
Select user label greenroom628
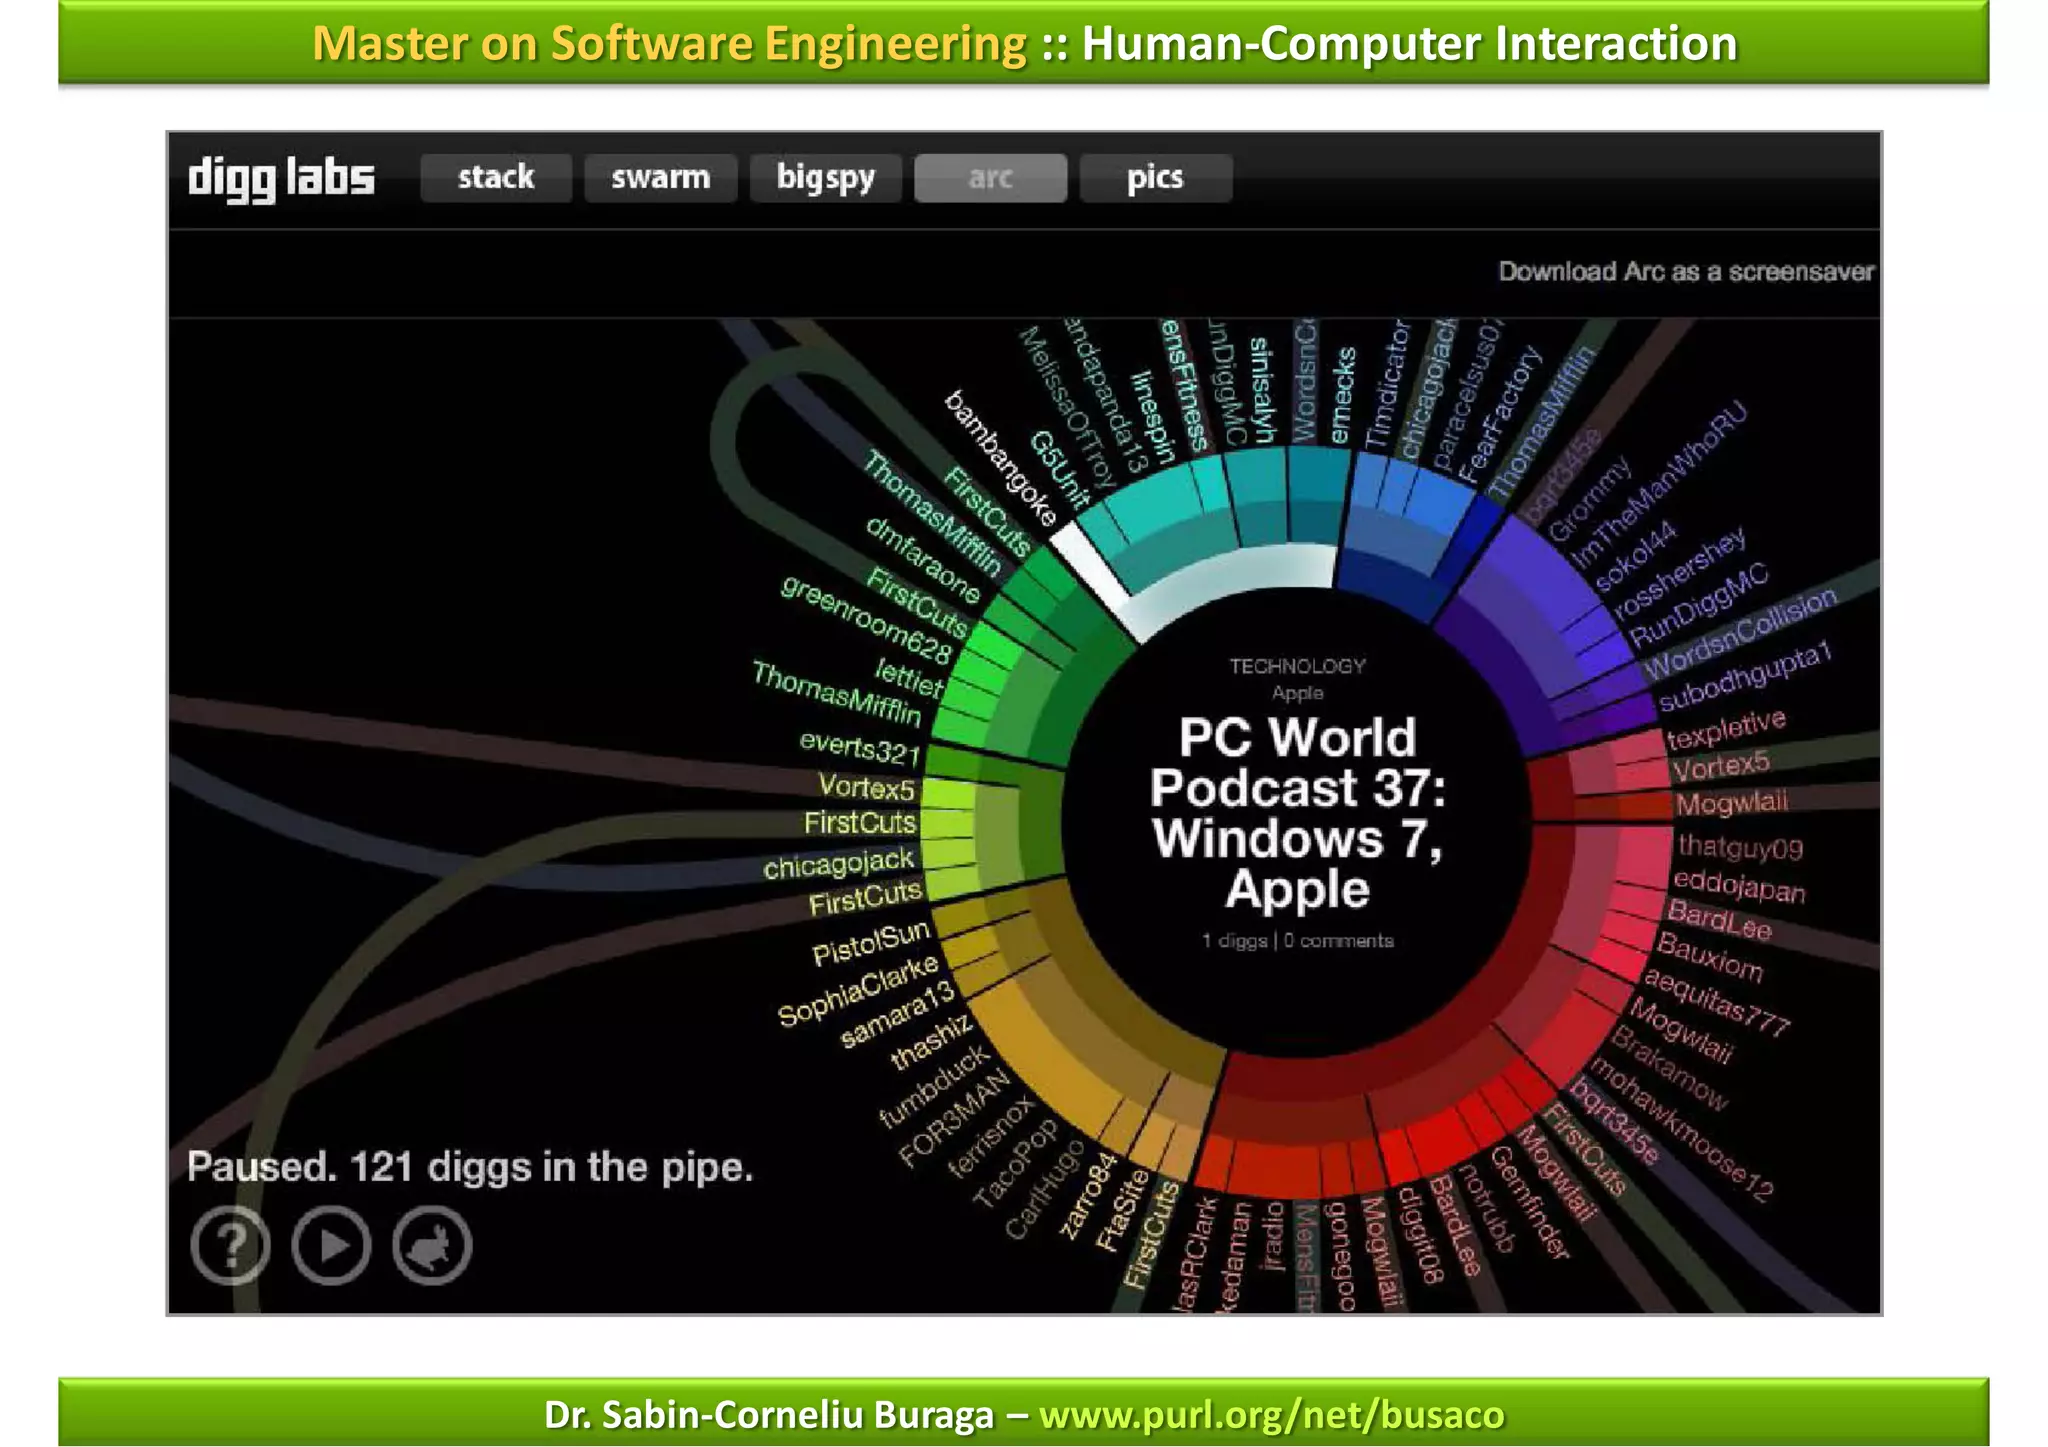[868, 620]
